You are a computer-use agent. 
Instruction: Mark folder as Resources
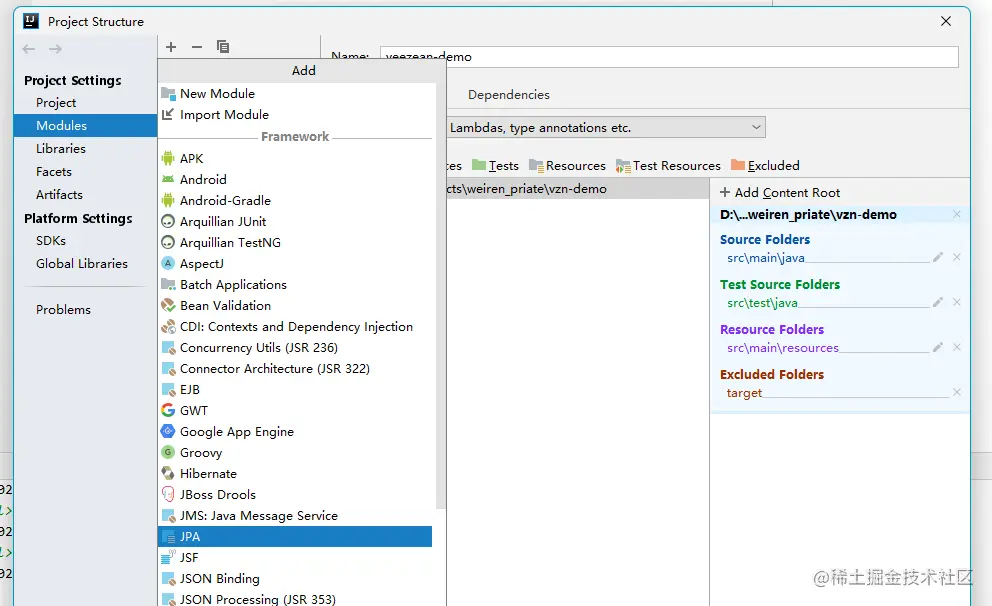click(x=567, y=166)
